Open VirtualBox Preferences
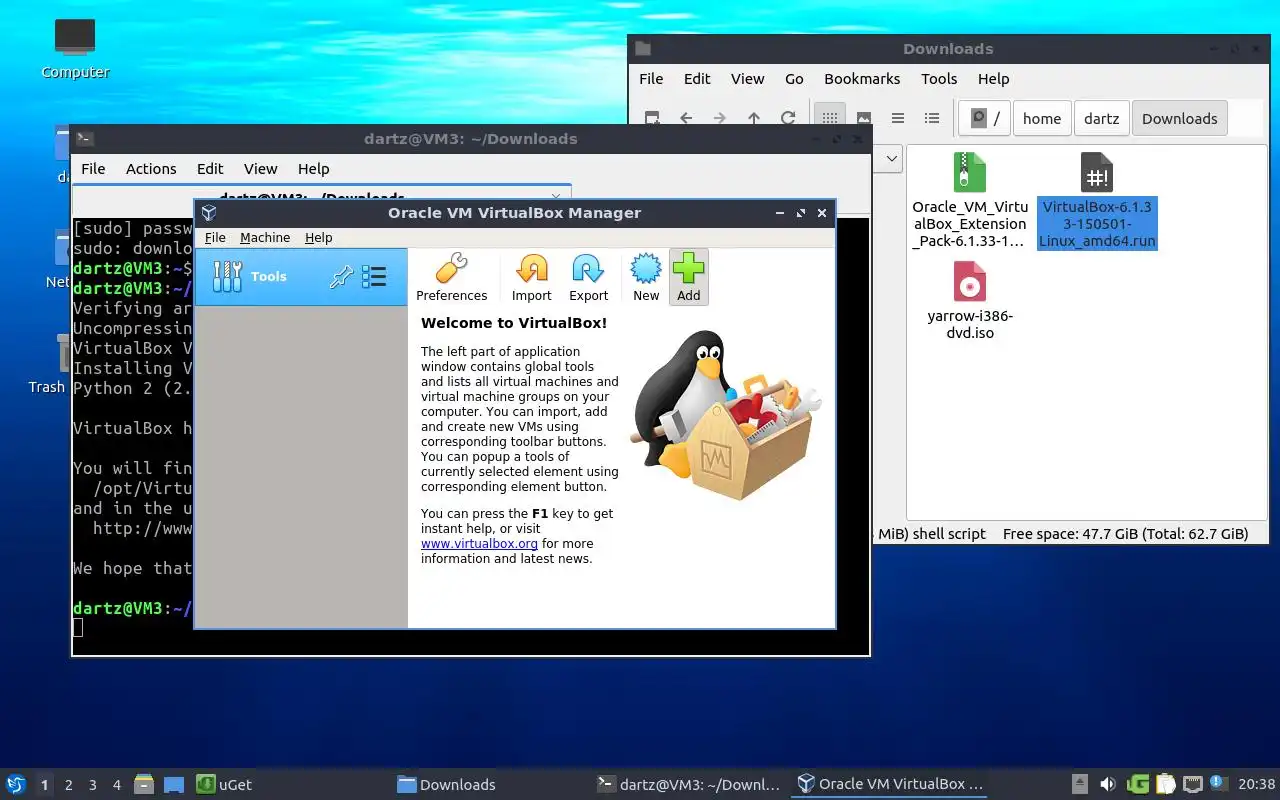The height and width of the screenshot is (800, 1280). (x=451, y=277)
